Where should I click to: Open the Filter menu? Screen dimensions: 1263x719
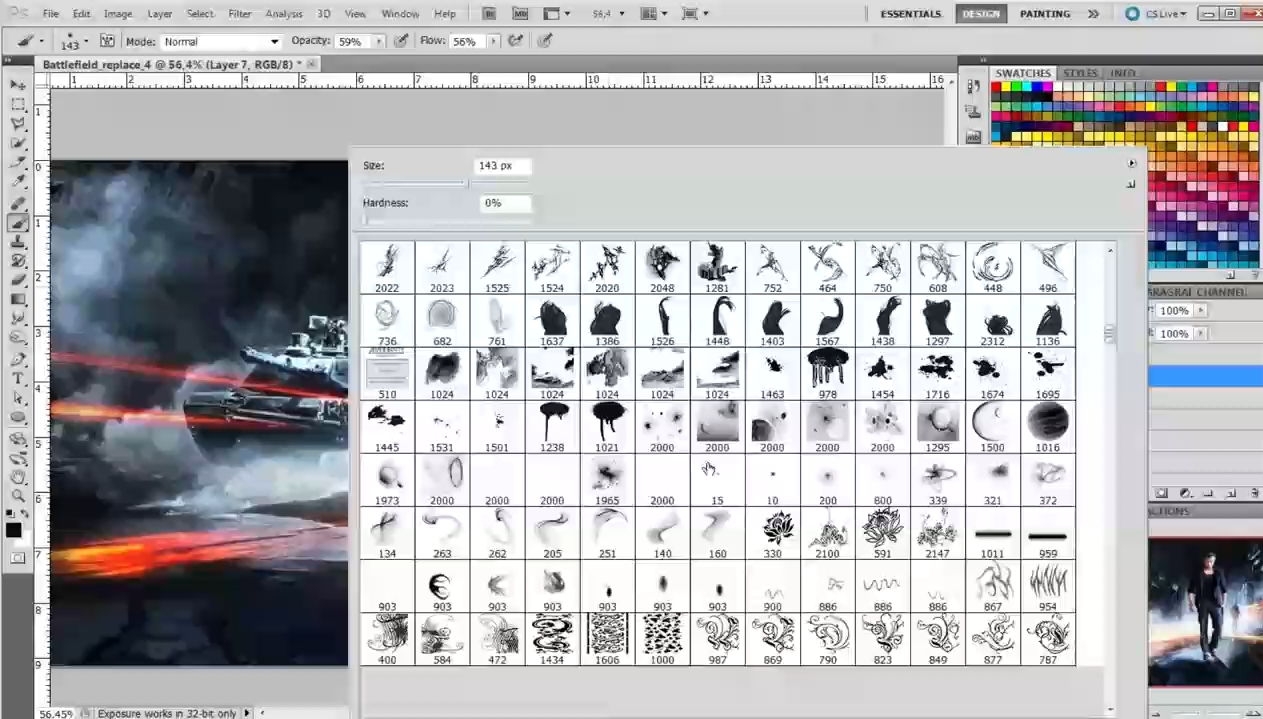(240, 14)
